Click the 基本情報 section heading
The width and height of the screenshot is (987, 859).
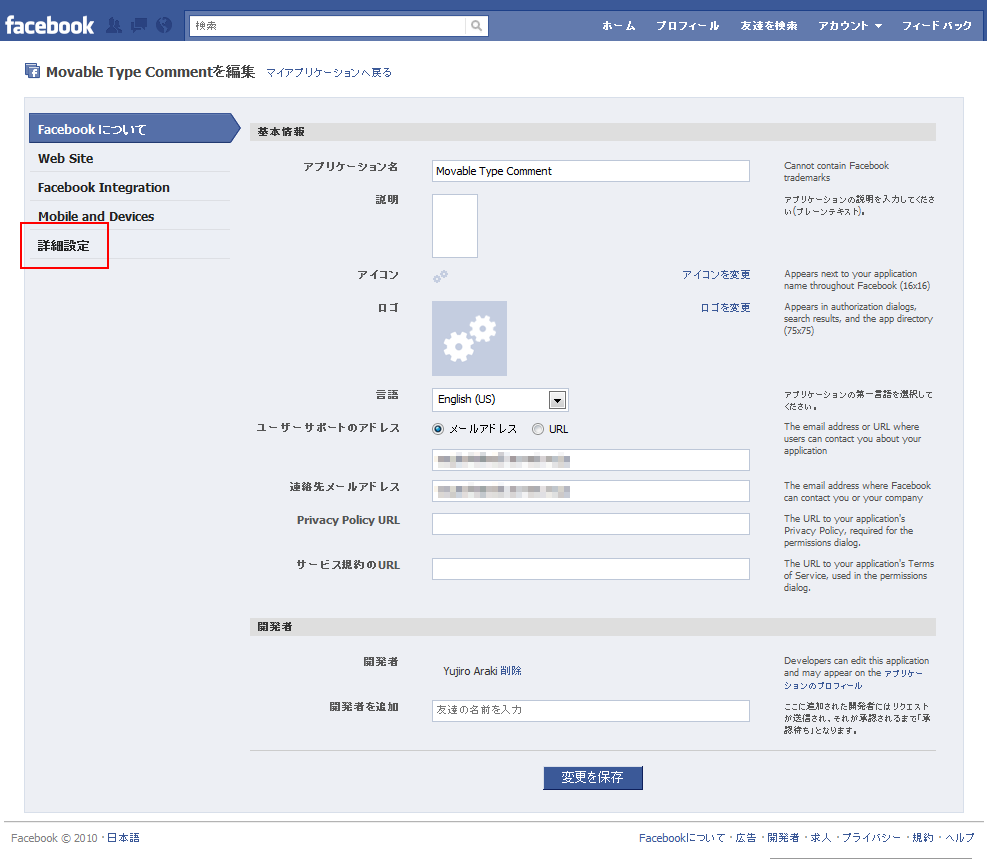pyautogui.click(x=281, y=132)
